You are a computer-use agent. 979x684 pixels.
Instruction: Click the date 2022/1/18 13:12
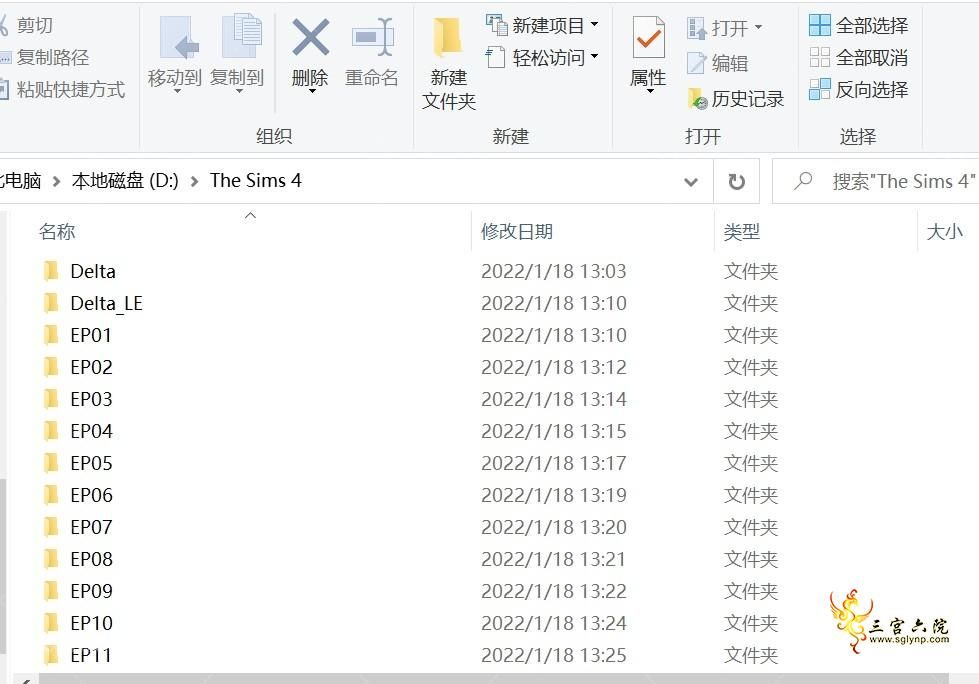(x=554, y=367)
